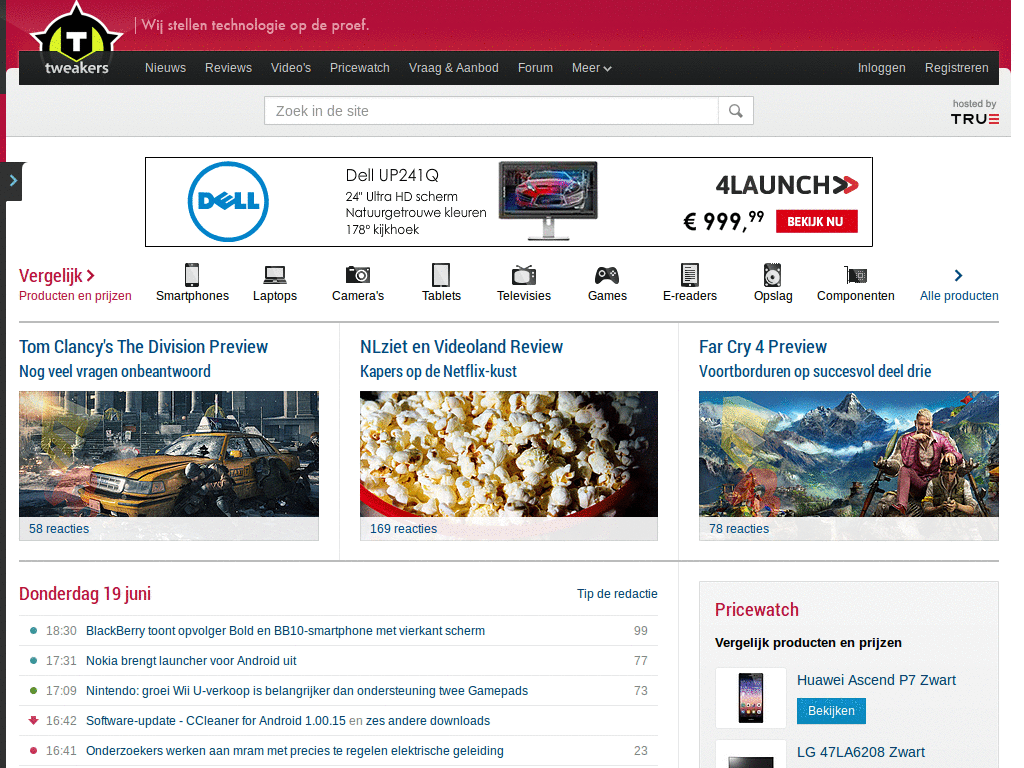Click the Alle producten arrow icon
This screenshot has height=768, width=1024.
(x=958, y=275)
